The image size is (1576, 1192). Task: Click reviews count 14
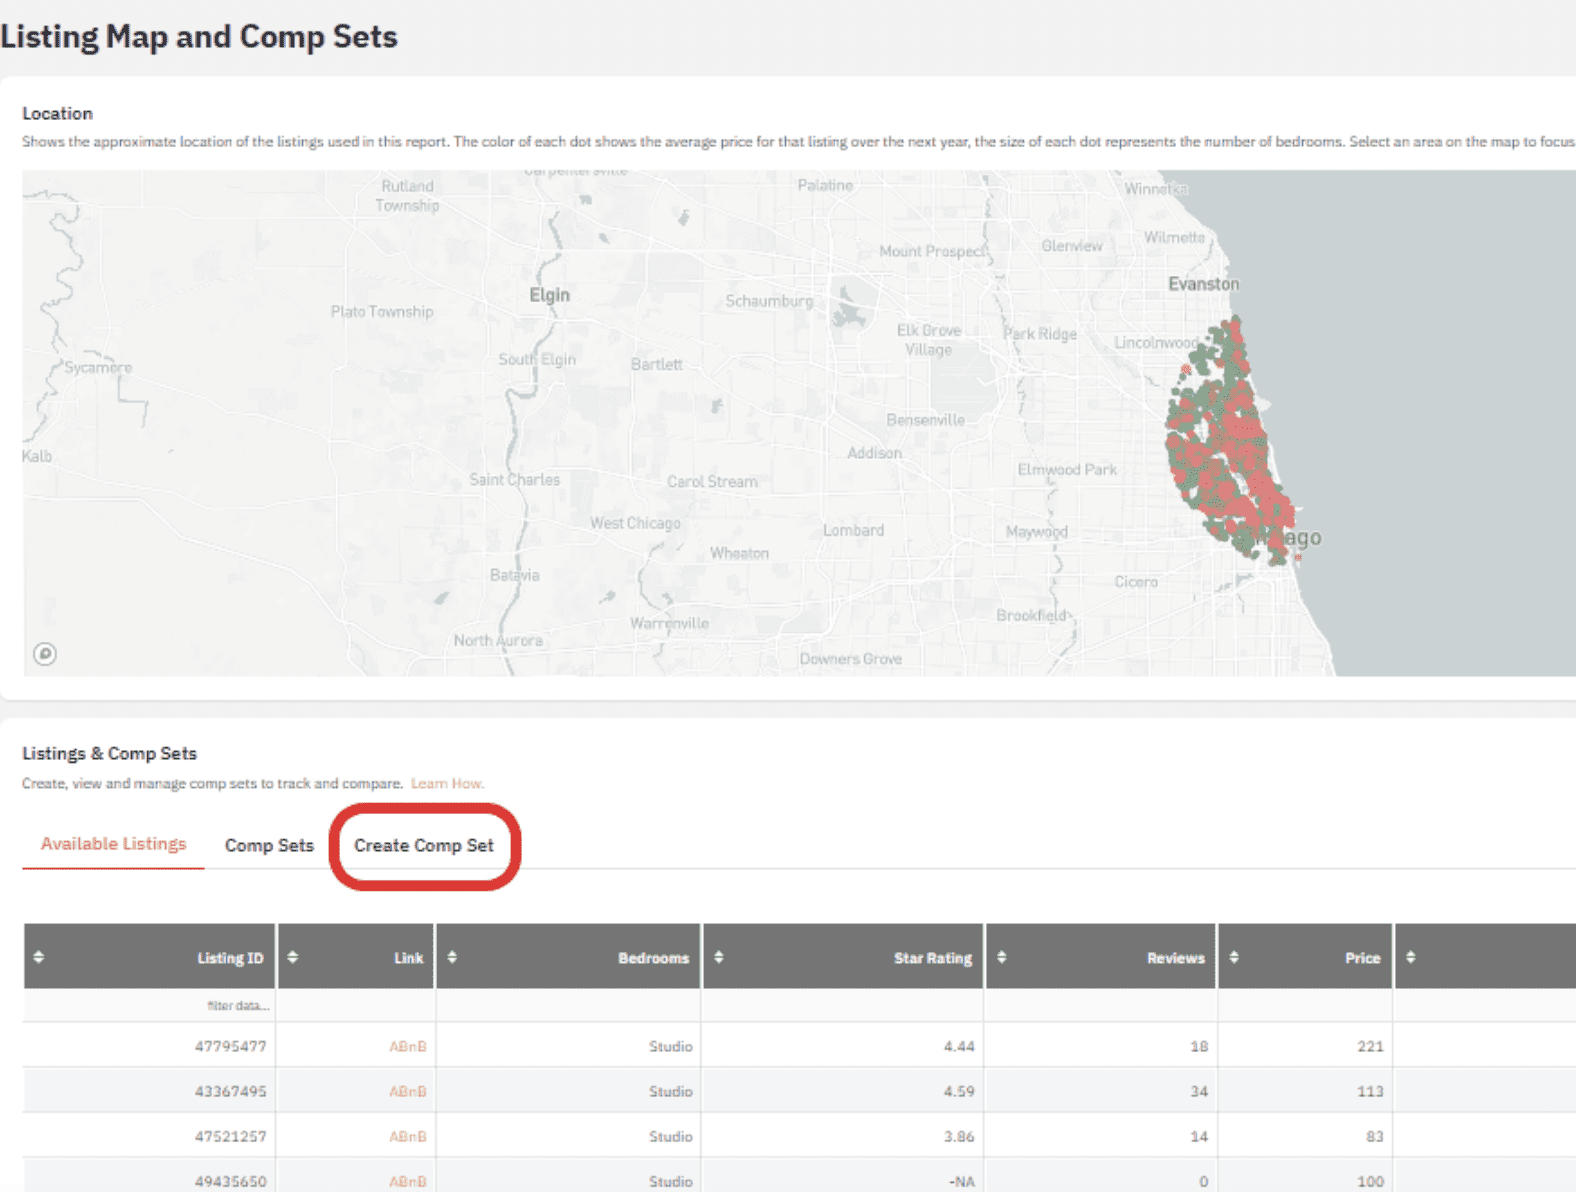coord(1199,1136)
